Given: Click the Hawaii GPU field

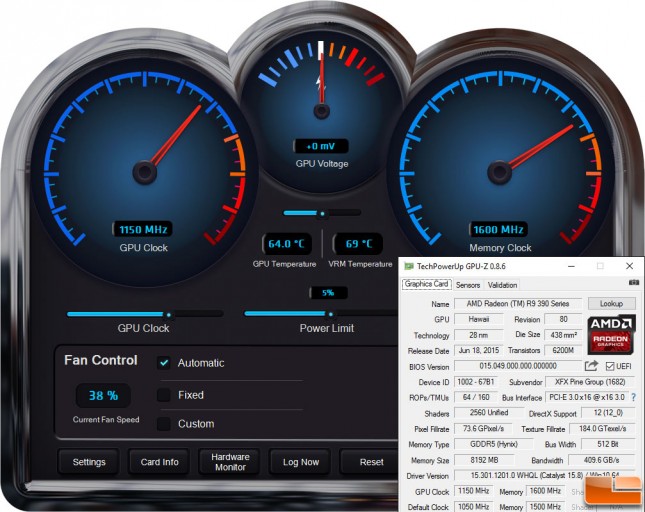Looking at the screenshot, I should click(478, 319).
